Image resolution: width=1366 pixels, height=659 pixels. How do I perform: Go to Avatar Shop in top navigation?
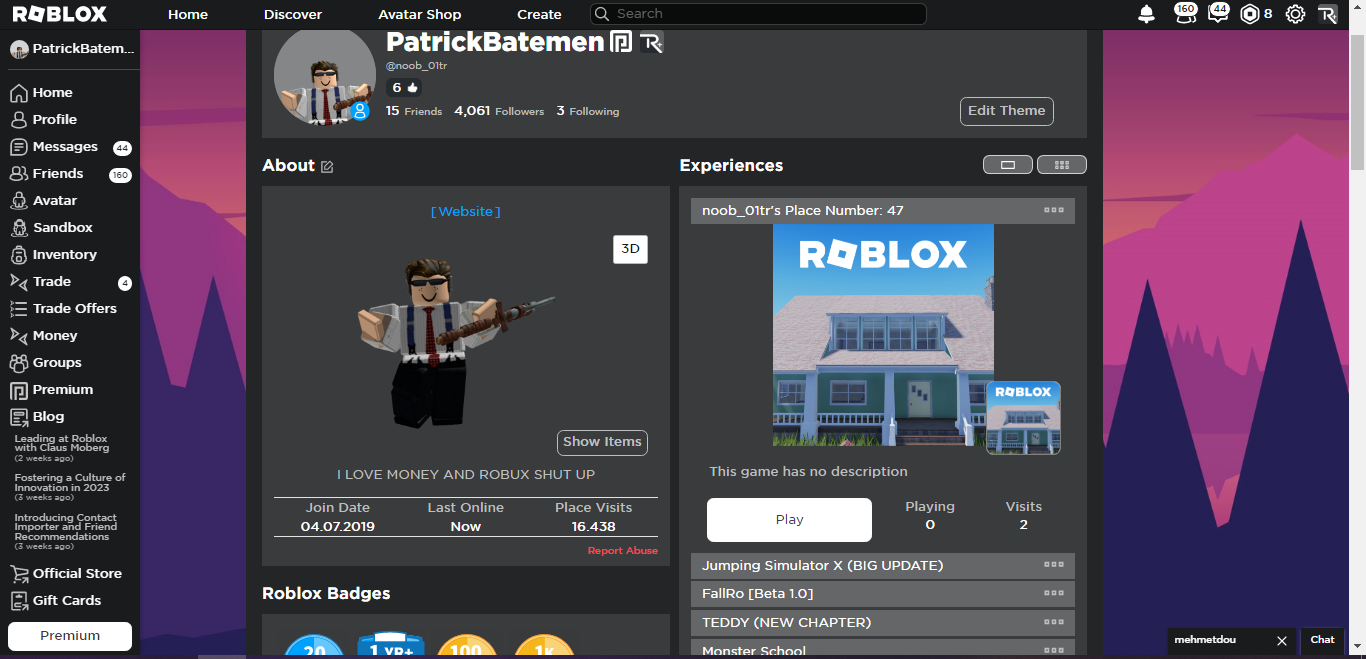(419, 14)
